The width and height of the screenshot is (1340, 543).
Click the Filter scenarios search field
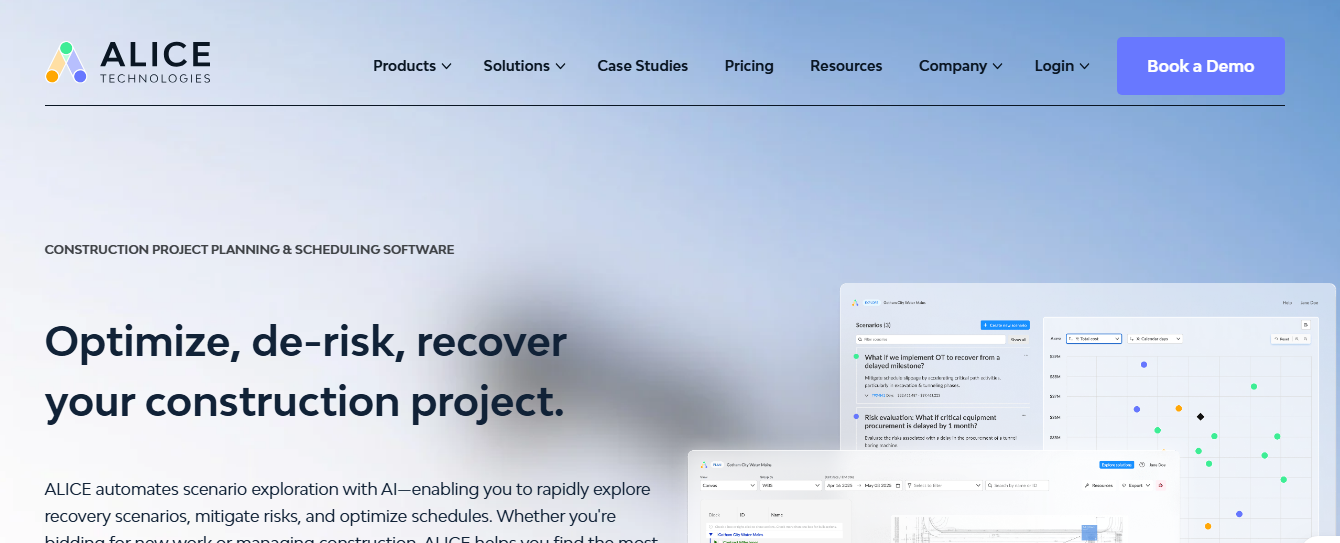(930, 340)
